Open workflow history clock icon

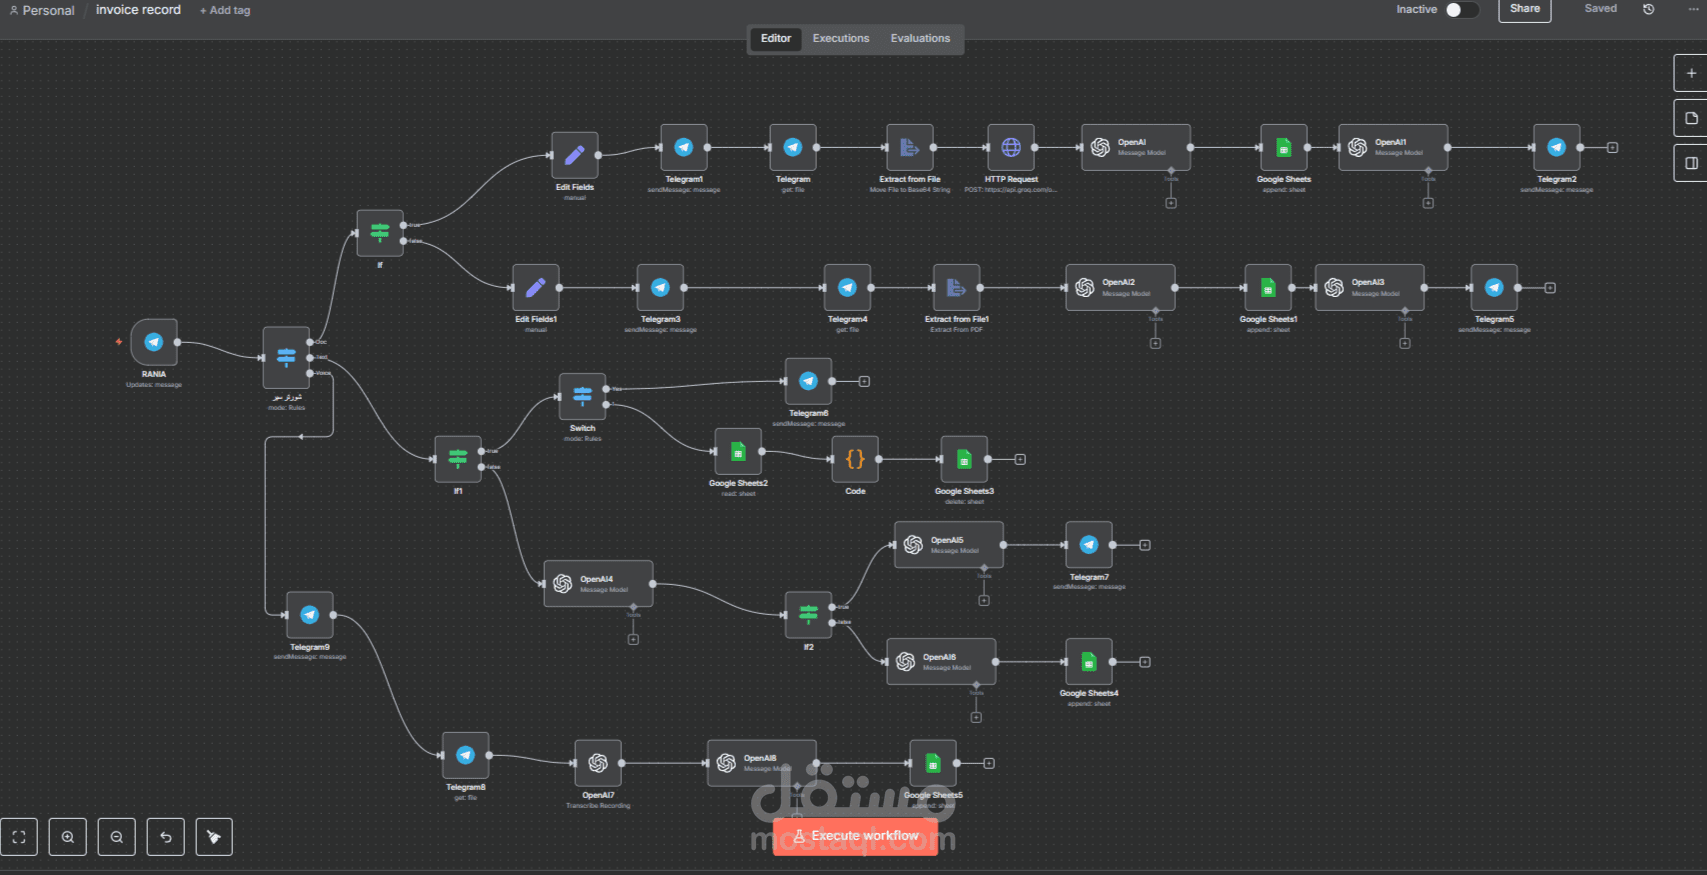[x=1649, y=9]
